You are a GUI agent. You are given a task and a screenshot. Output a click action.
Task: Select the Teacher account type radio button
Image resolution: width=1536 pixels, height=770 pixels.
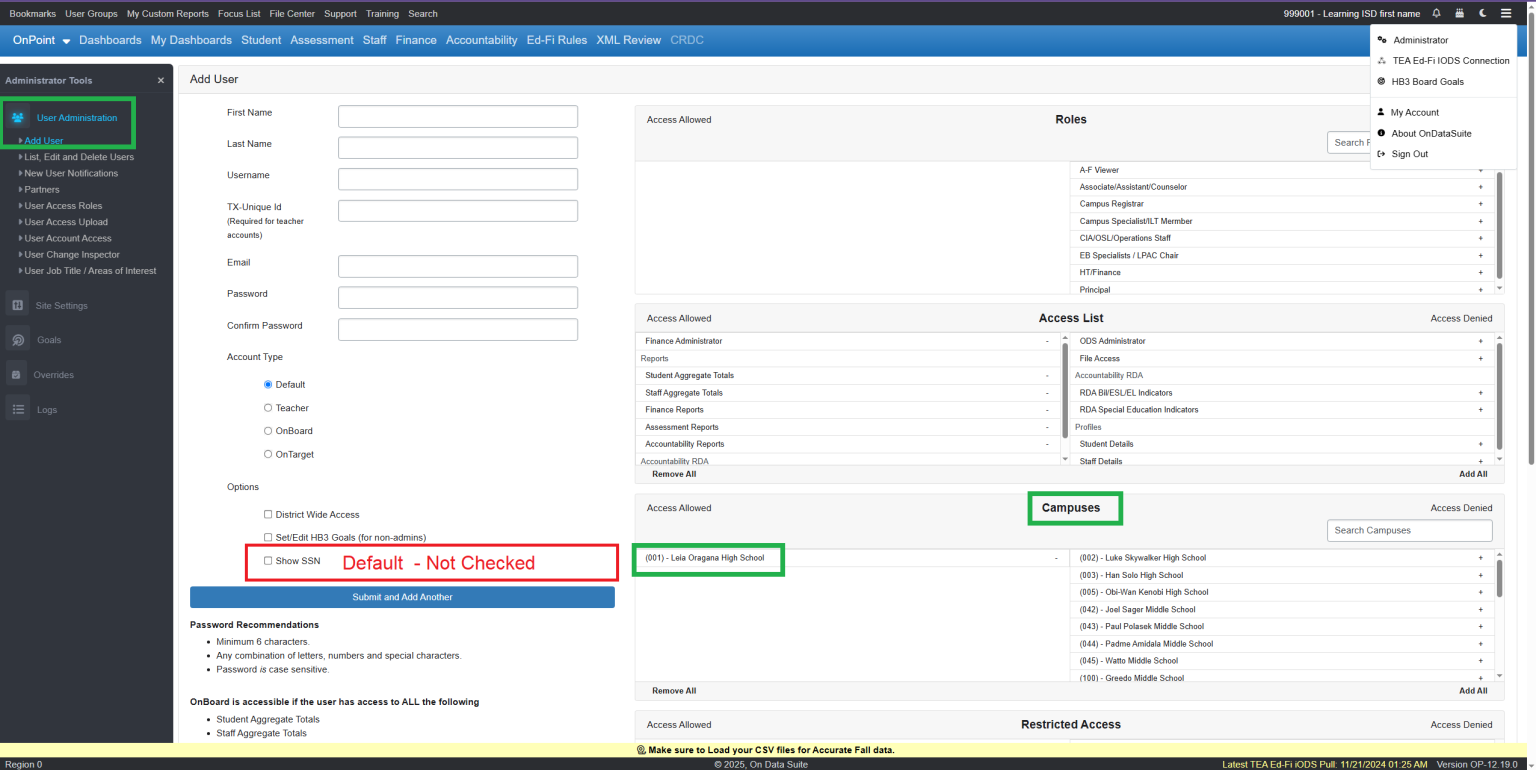(268, 408)
